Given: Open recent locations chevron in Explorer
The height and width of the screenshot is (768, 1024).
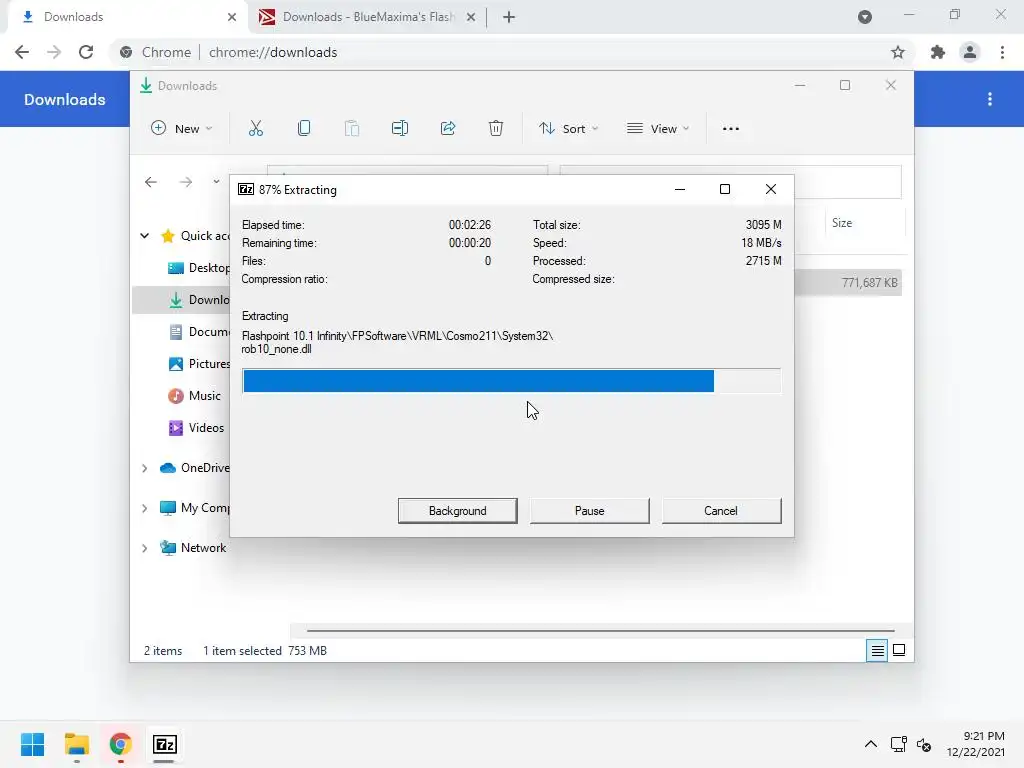Looking at the screenshot, I should (x=216, y=182).
